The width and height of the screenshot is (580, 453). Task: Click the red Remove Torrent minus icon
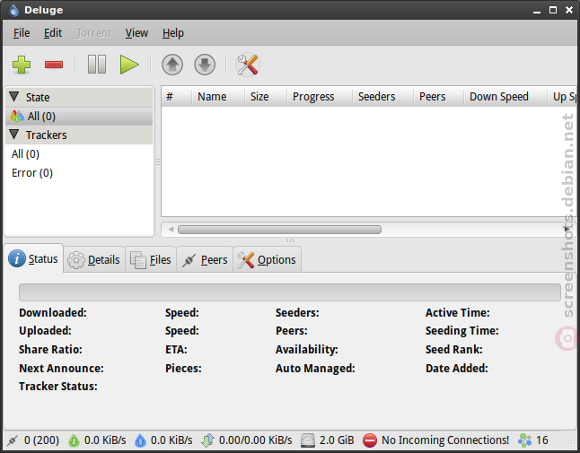point(54,65)
